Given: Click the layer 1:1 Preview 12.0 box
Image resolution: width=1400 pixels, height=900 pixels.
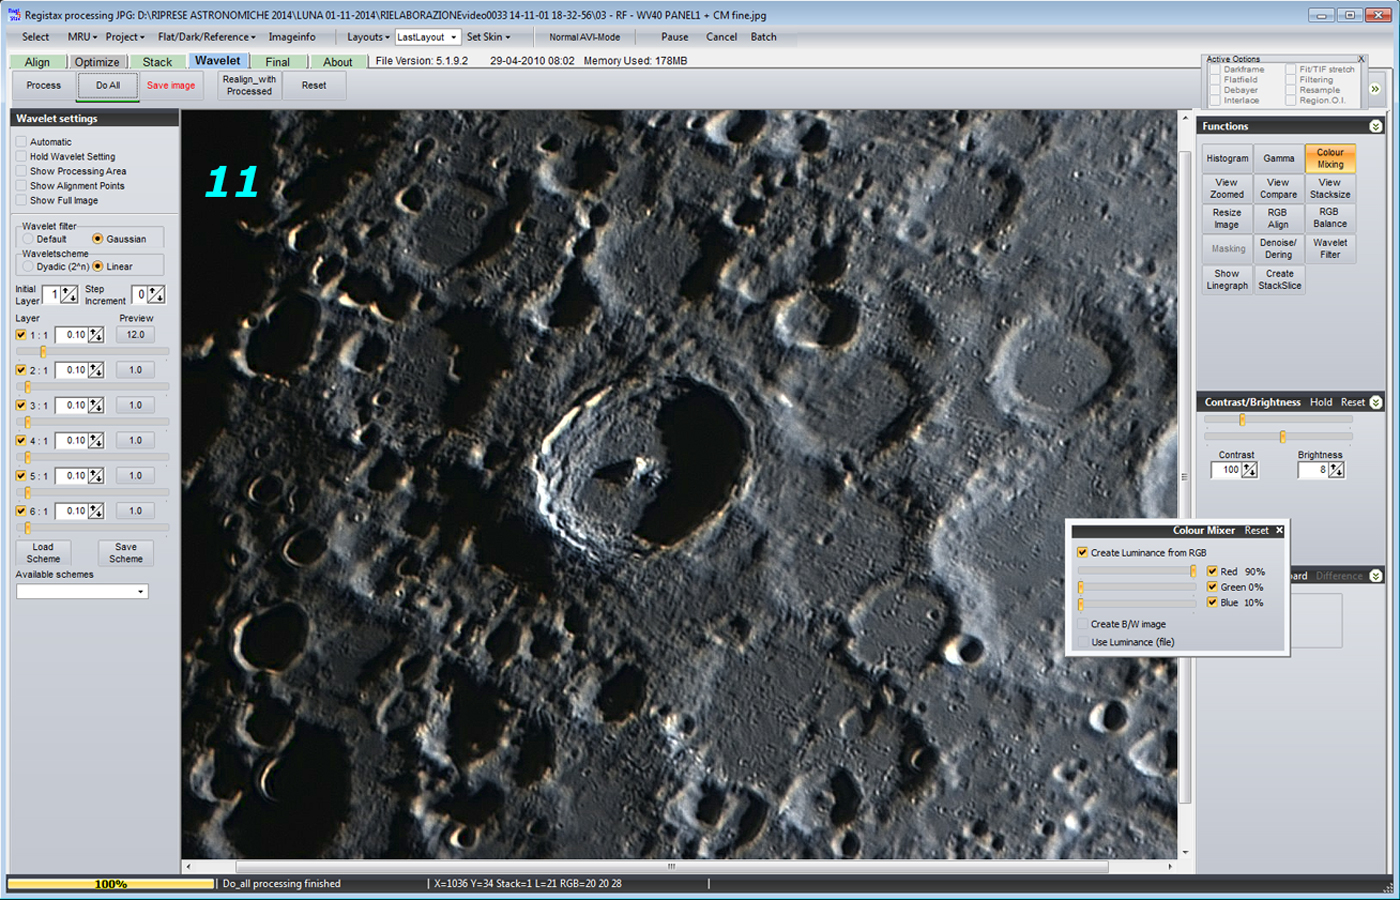Looking at the screenshot, I should (135, 335).
